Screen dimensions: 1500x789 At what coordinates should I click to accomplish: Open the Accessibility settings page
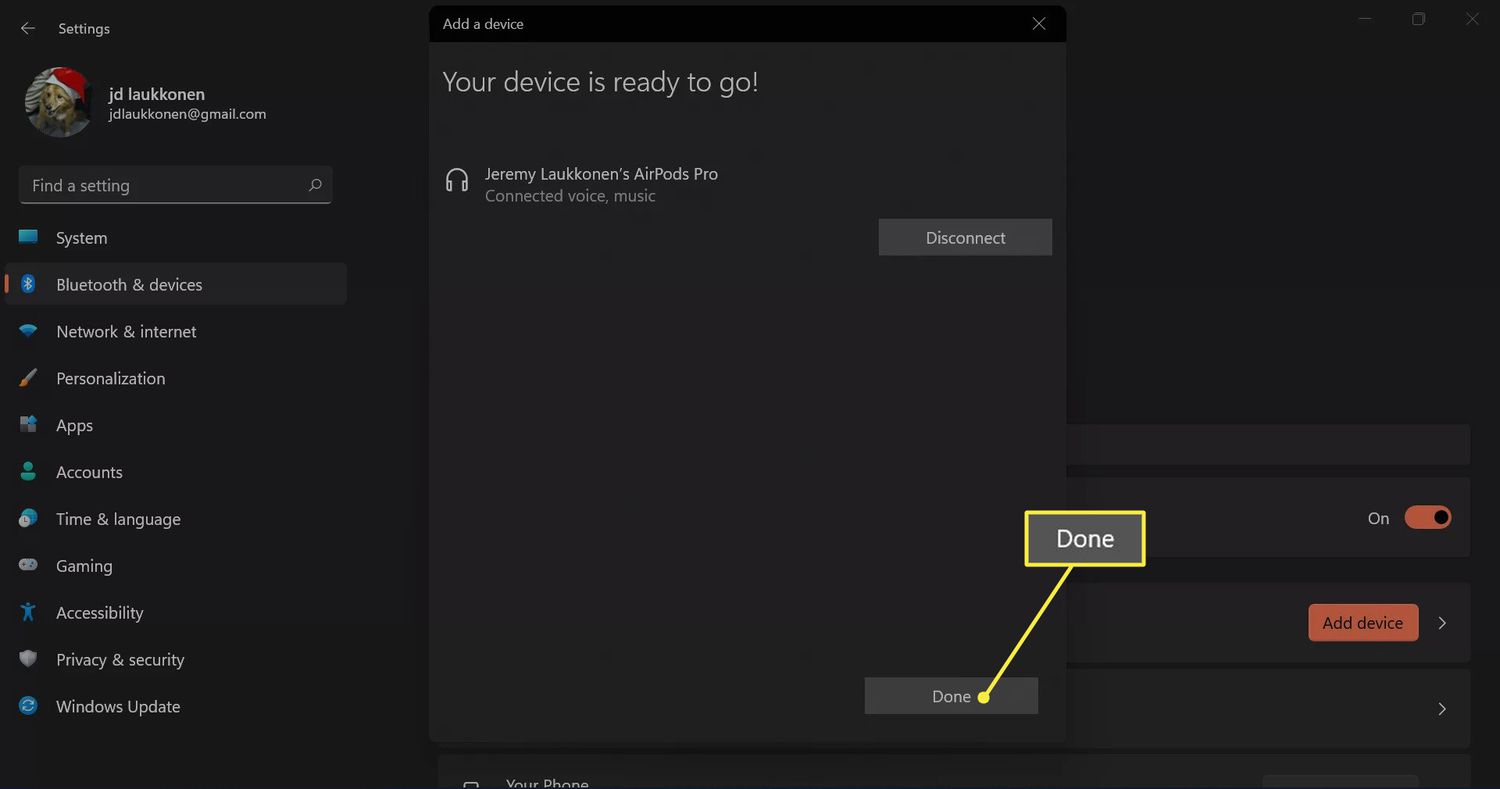(99, 613)
